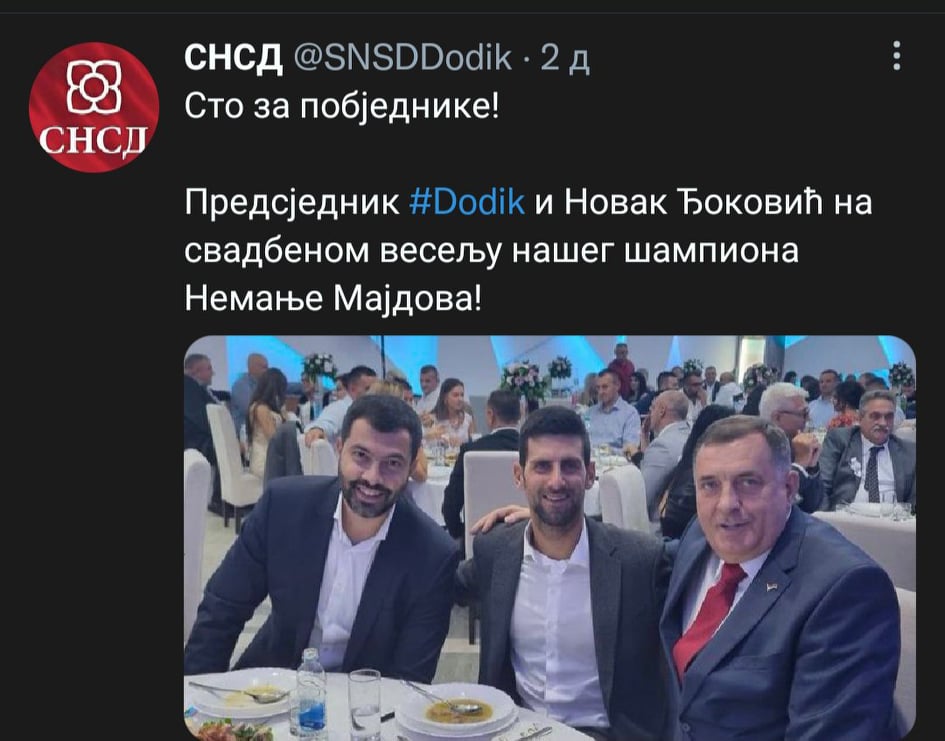
Task: Open the СНСД display name link
Action: click(234, 58)
